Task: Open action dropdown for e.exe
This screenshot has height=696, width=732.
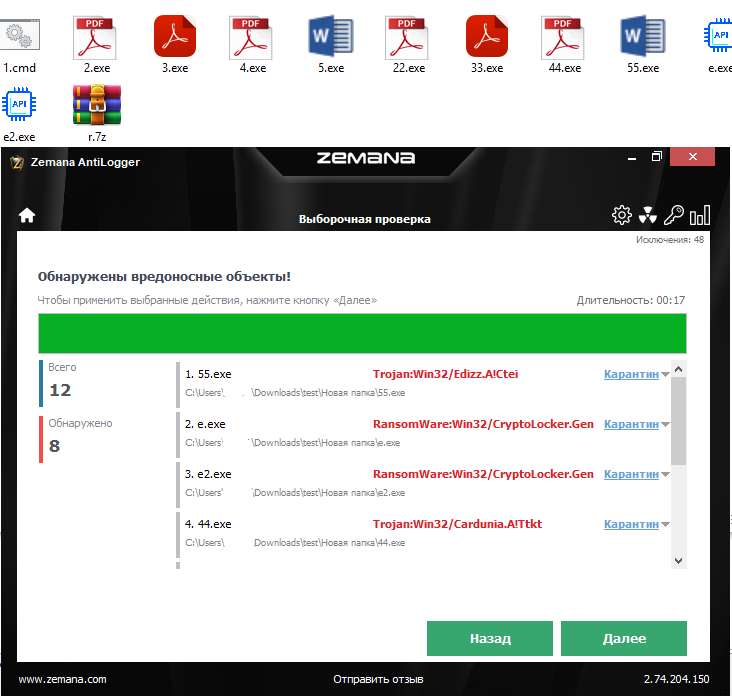Action: [665, 424]
